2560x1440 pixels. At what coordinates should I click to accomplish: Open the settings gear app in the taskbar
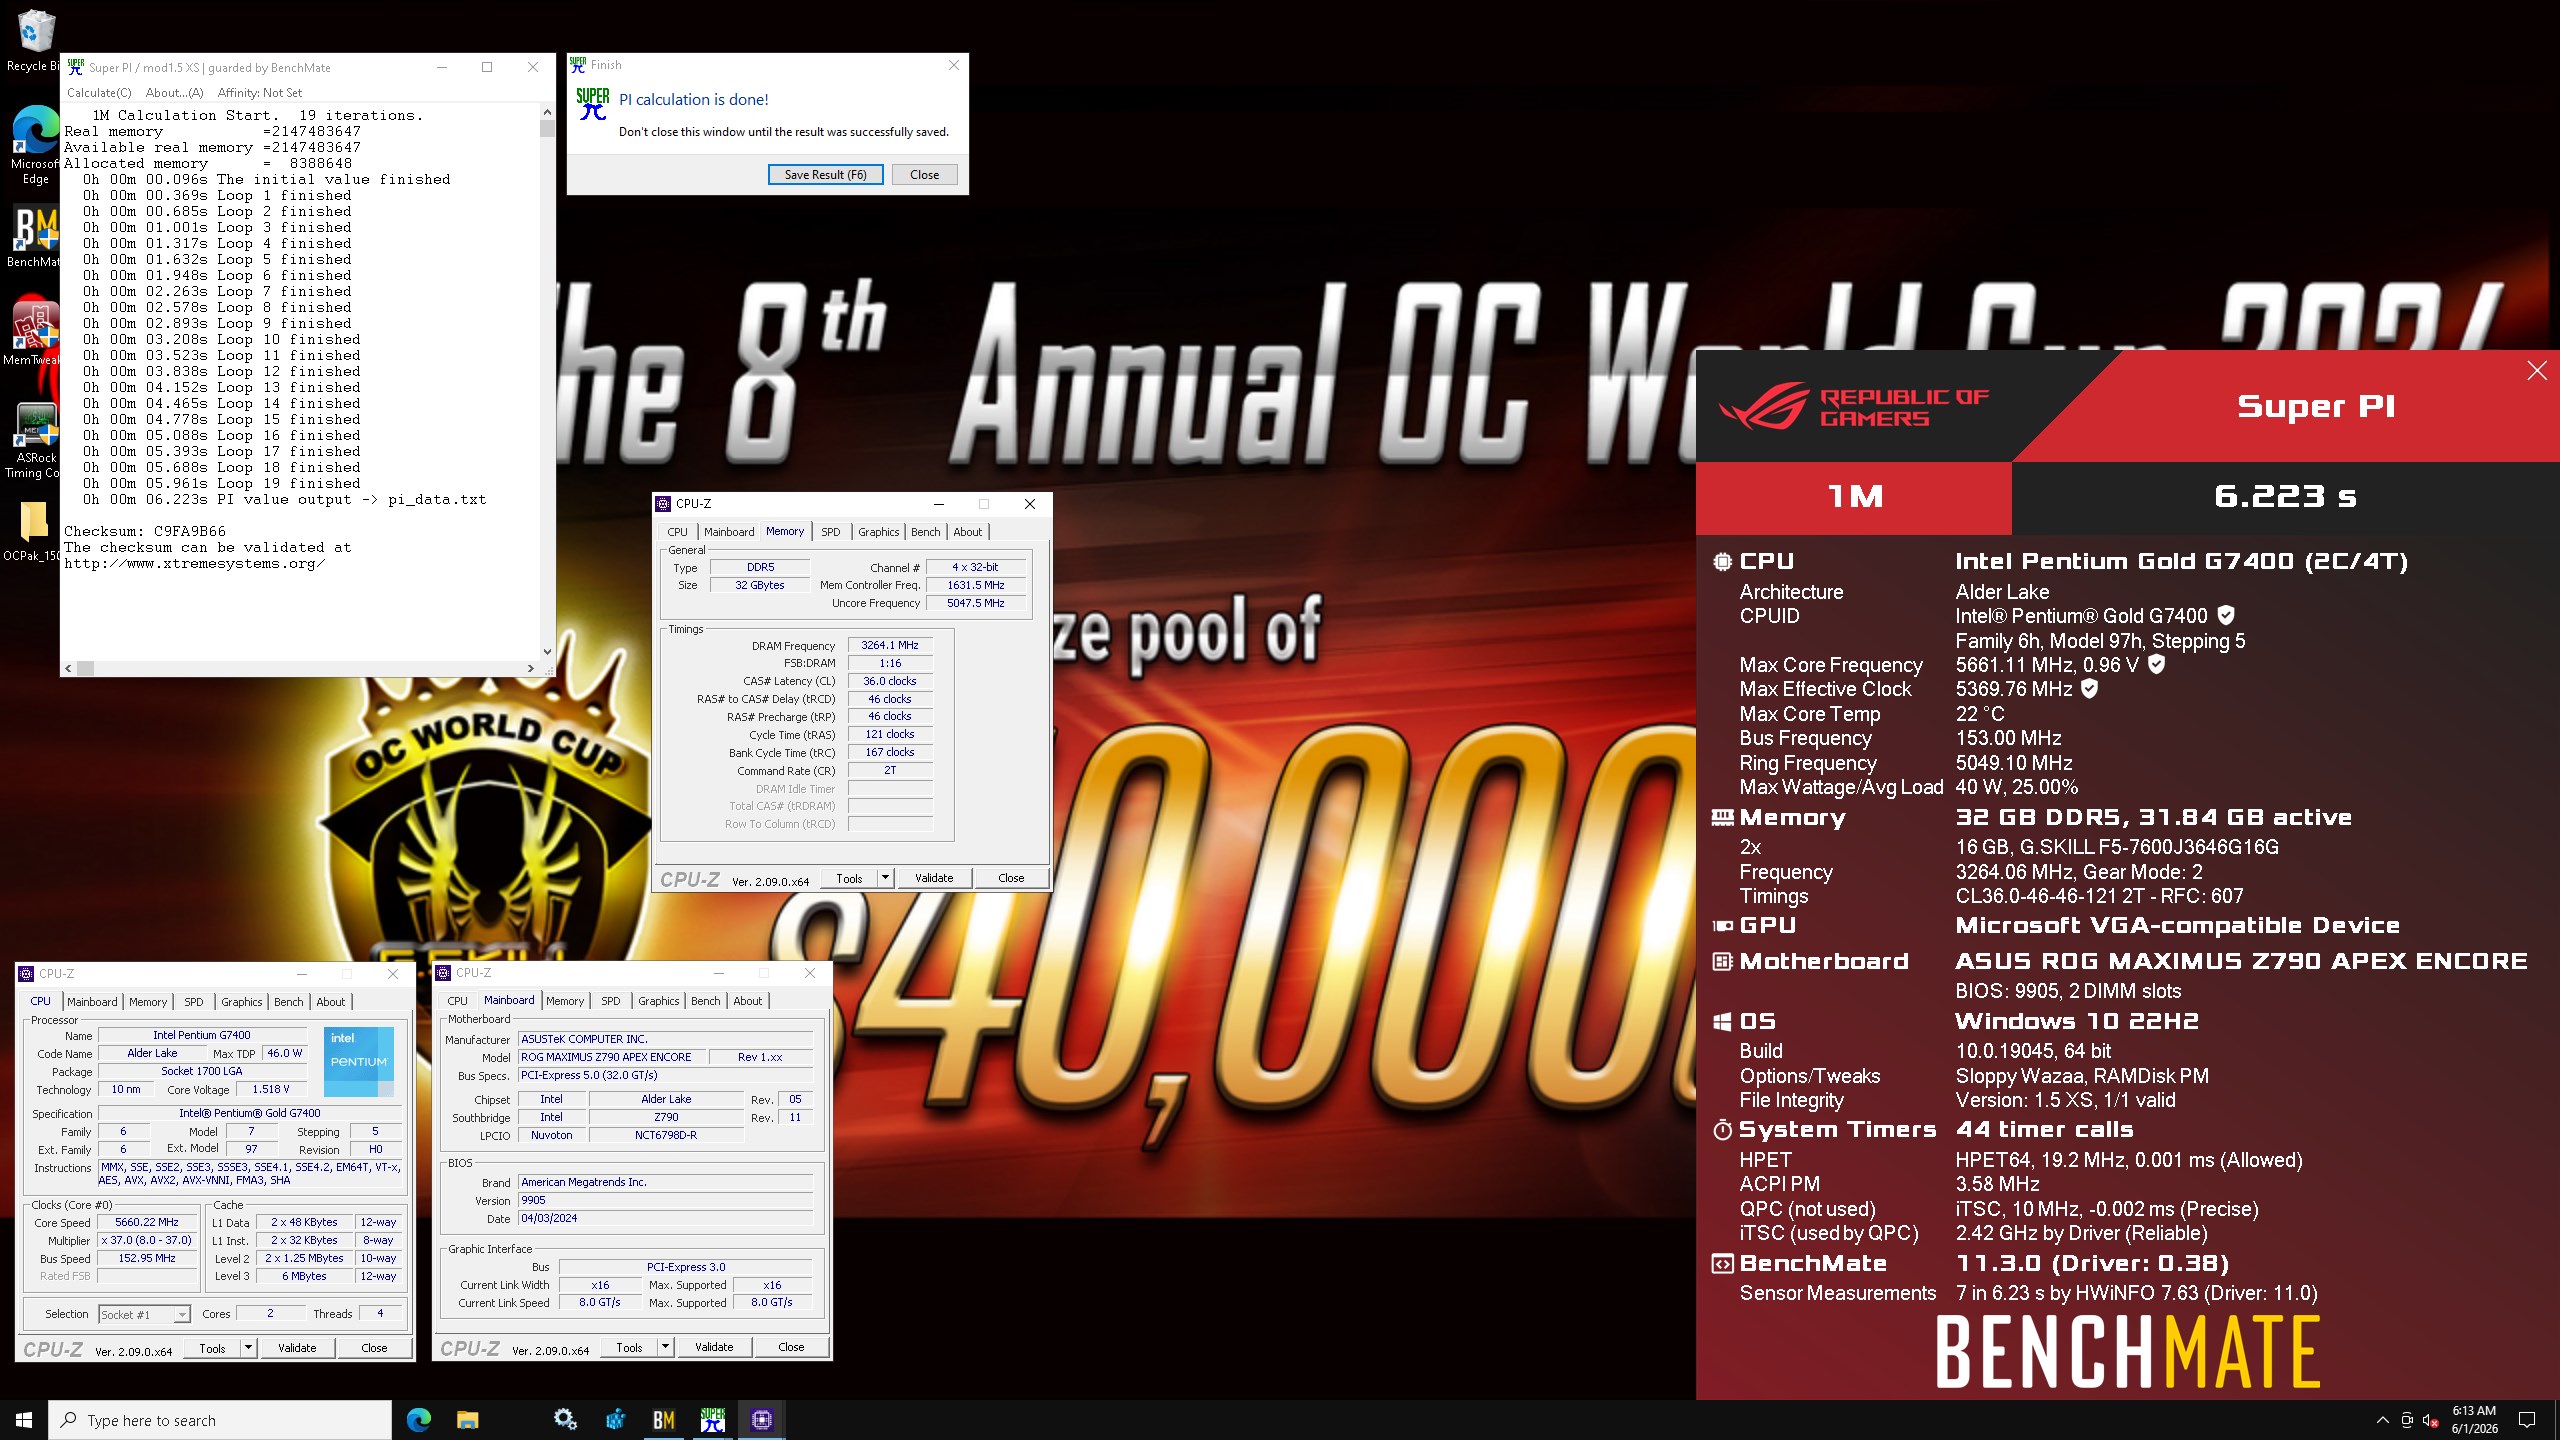coord(565,1420)
